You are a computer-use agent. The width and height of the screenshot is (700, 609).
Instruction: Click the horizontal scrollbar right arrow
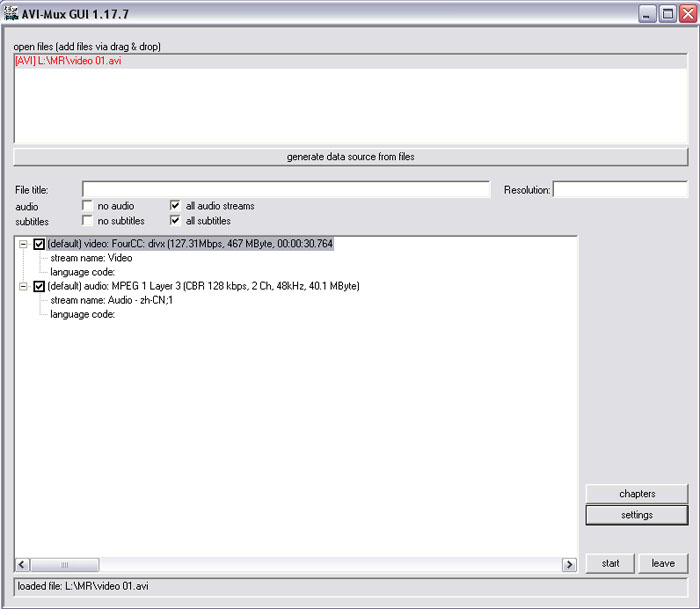point(569,565)
